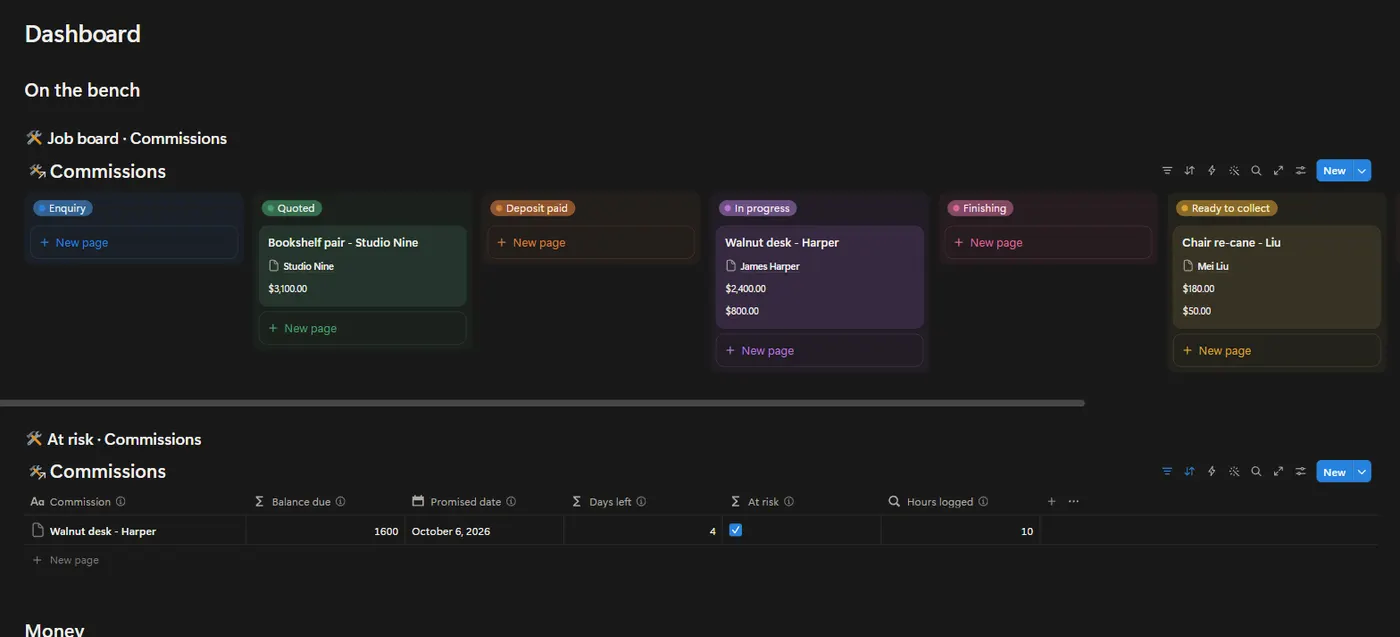Uncheck At risk checkbox for Walnut desk - Harper
Image resolution: width=1400 pixels, height=637 pixels.
(736, 530)
